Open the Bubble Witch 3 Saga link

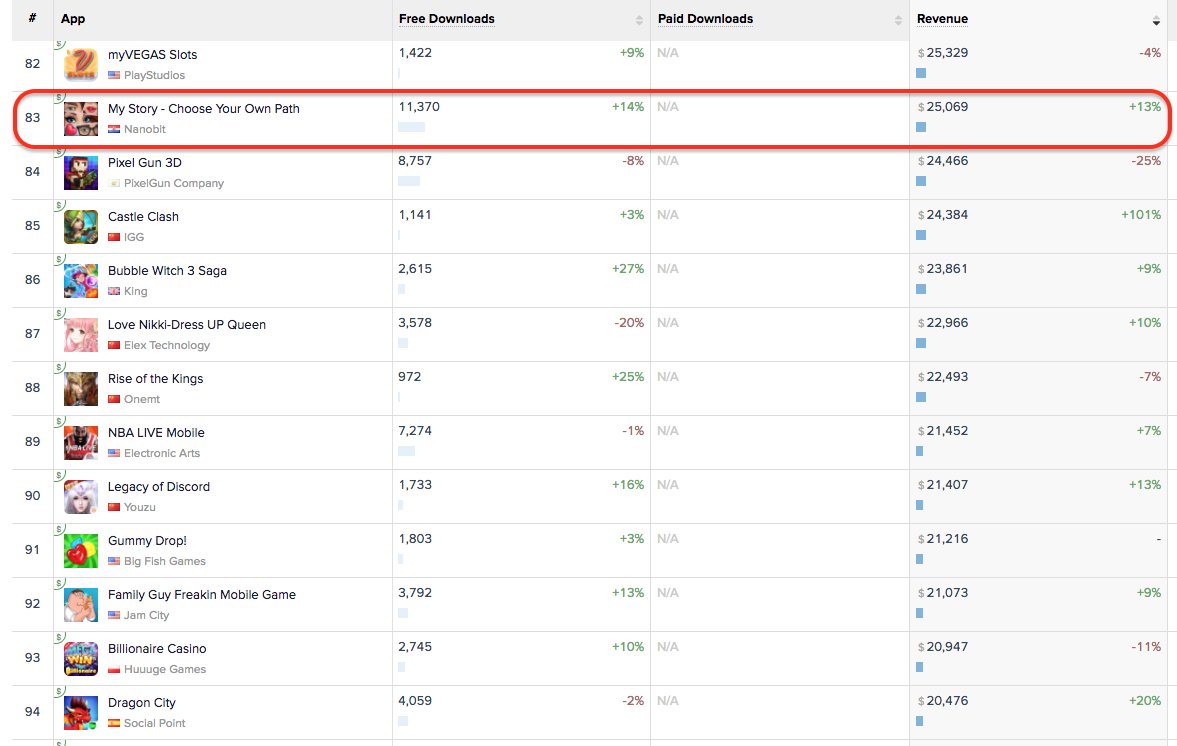[x=167, y=271]
